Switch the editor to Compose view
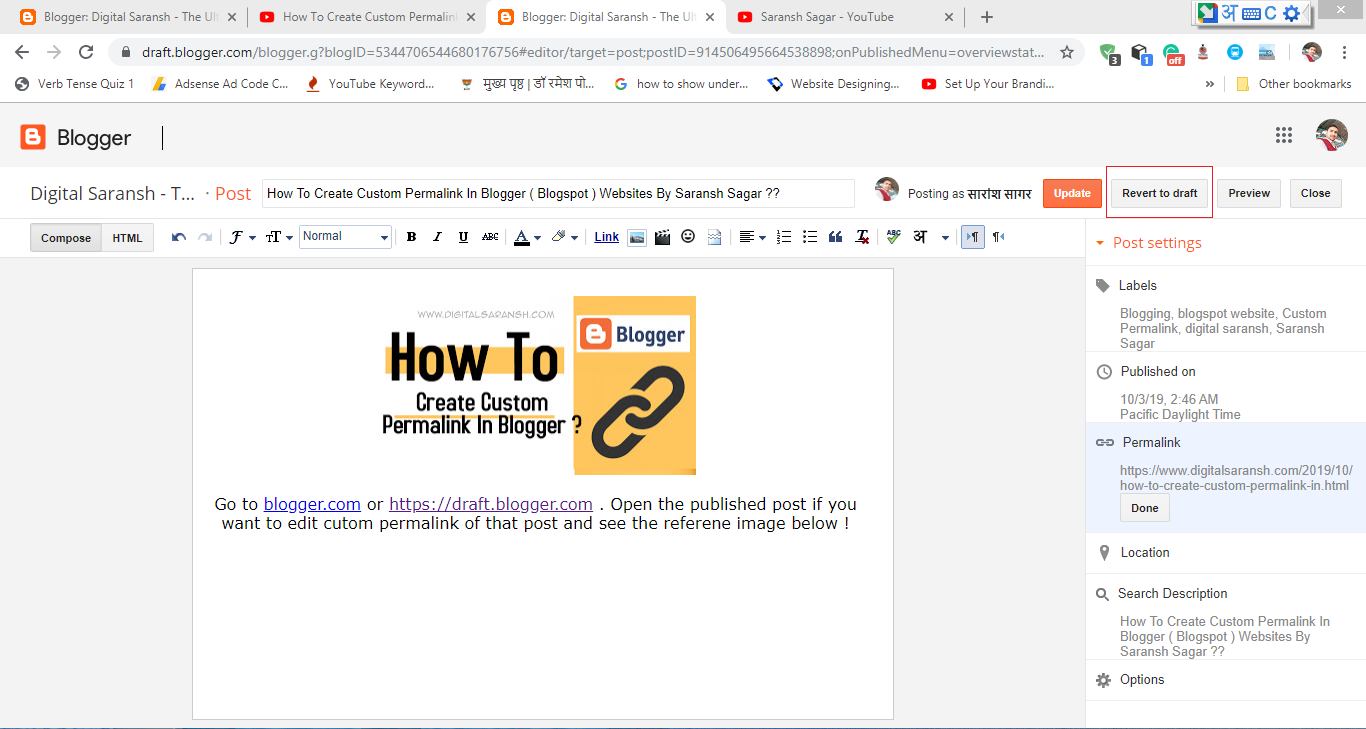The height and width of the screenshot is (729, 1366). 66,238
